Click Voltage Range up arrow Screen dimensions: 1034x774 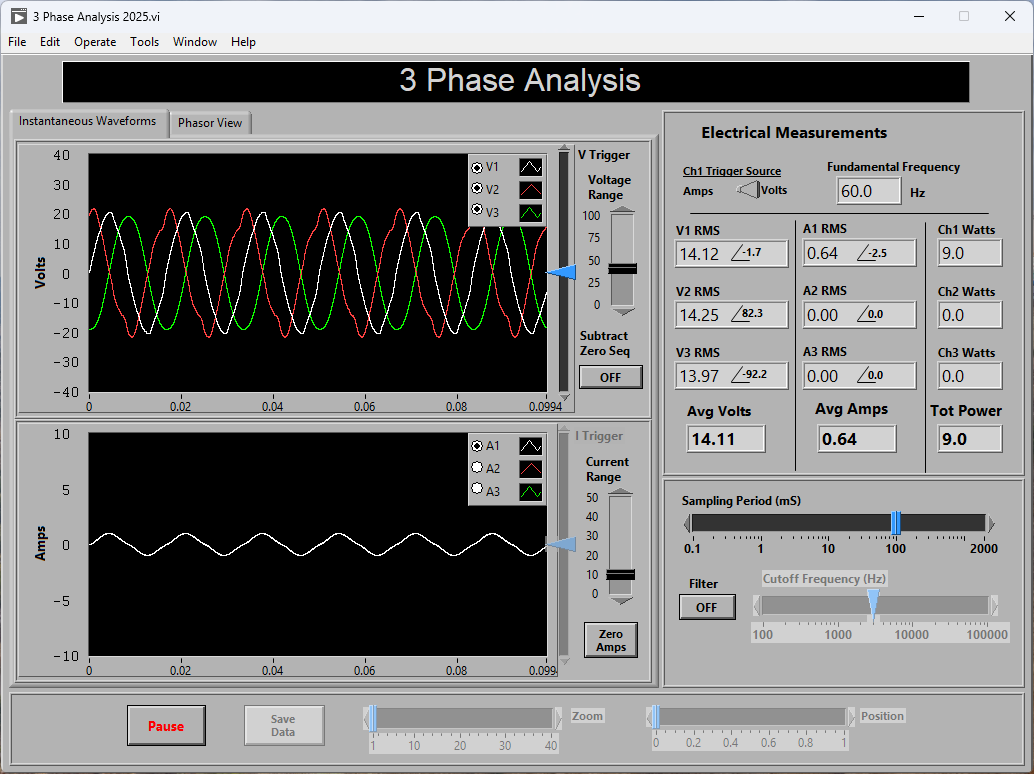tap(622, 209)
